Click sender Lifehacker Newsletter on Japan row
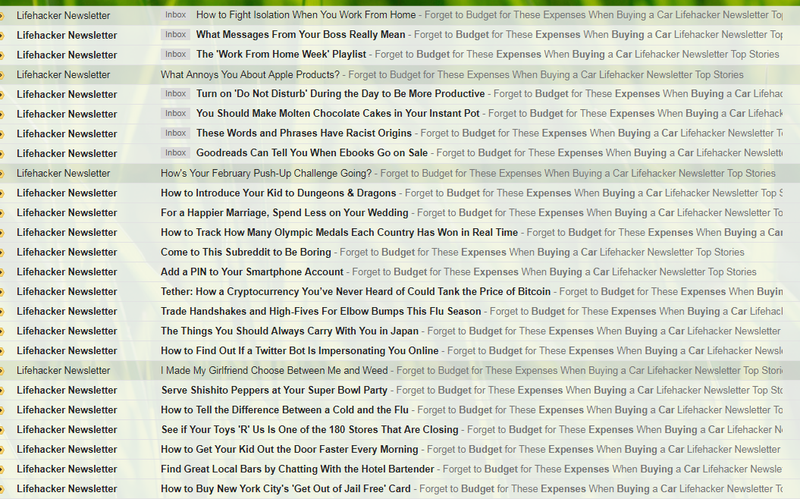 click(67, 331)
